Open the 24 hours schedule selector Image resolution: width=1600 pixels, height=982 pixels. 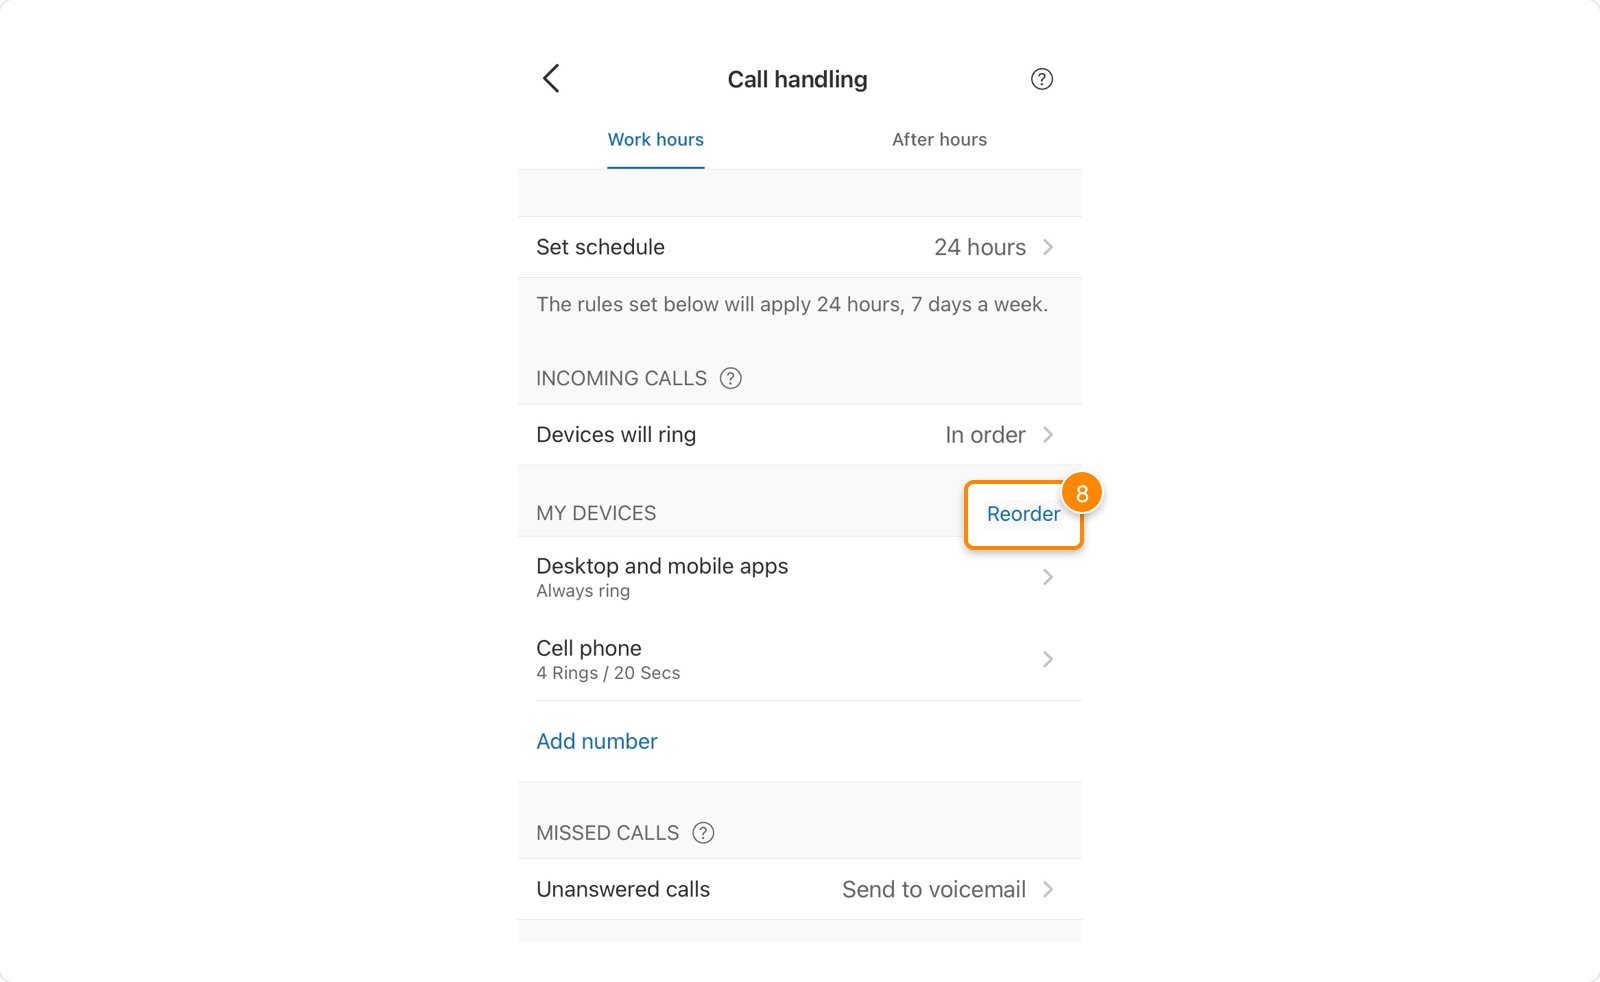(980, 247)
